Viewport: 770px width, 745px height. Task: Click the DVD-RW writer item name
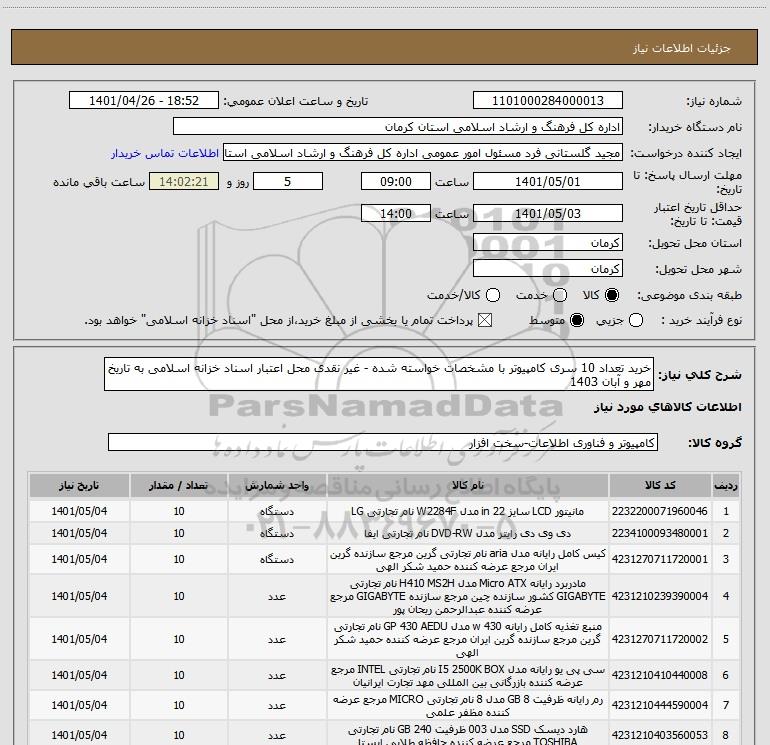pos(468,533)
